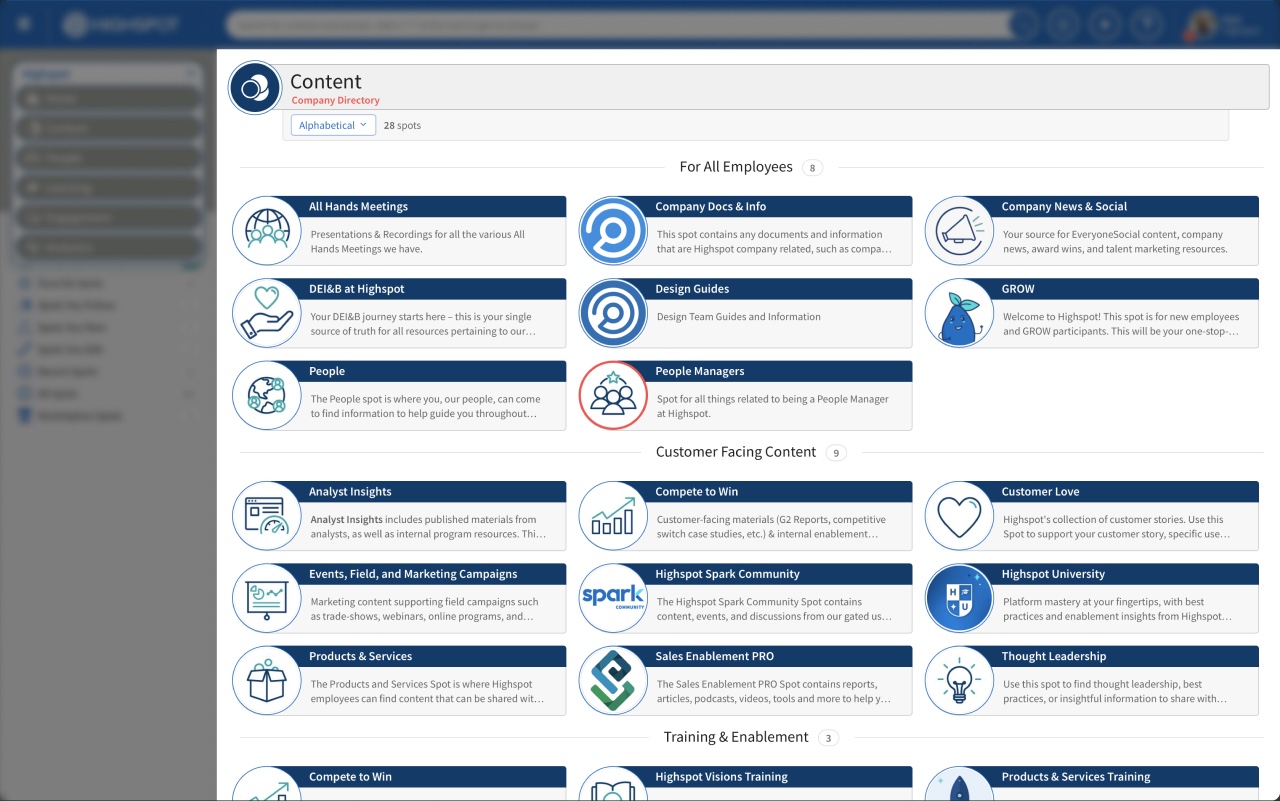
Task: Open the Customer Love heart icon
Action: pos(959,516)
